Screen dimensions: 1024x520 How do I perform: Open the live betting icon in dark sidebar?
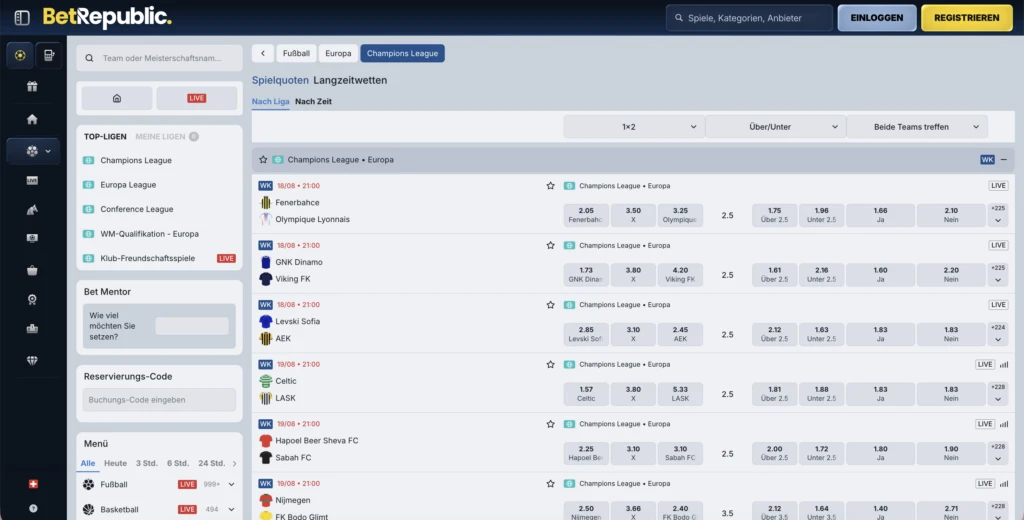(32, 180)
